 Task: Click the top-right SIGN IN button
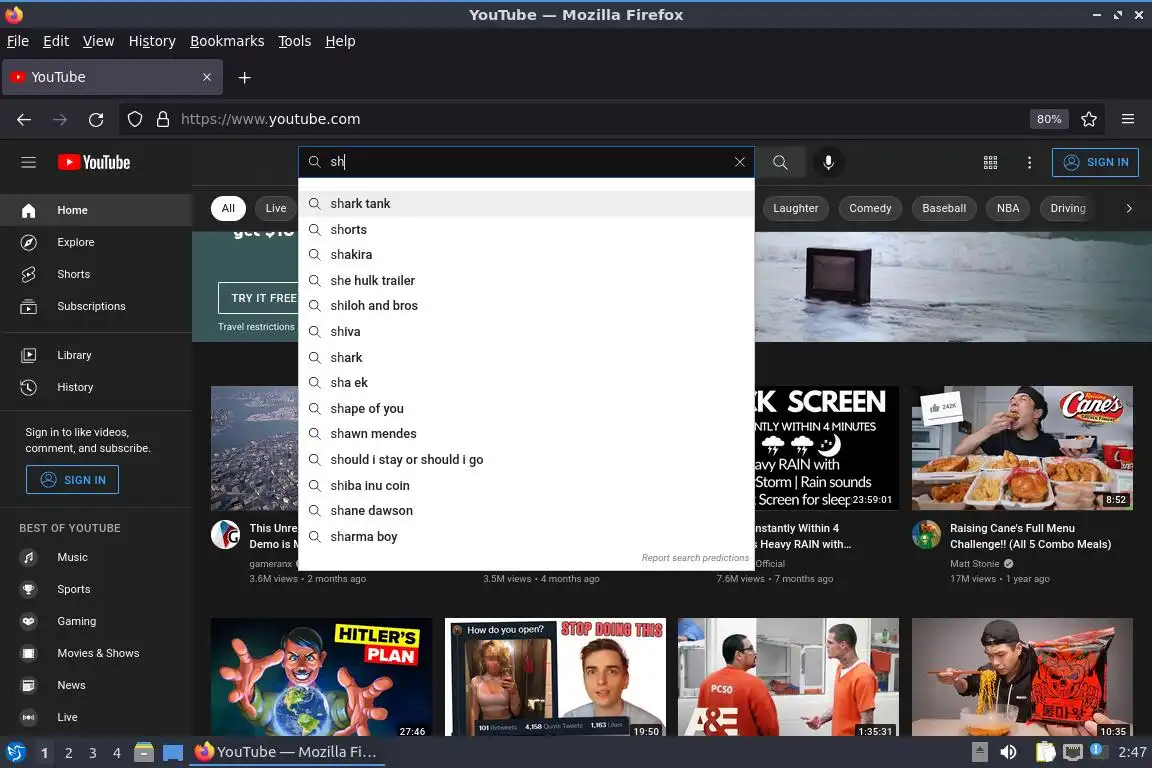point(1095,162)
